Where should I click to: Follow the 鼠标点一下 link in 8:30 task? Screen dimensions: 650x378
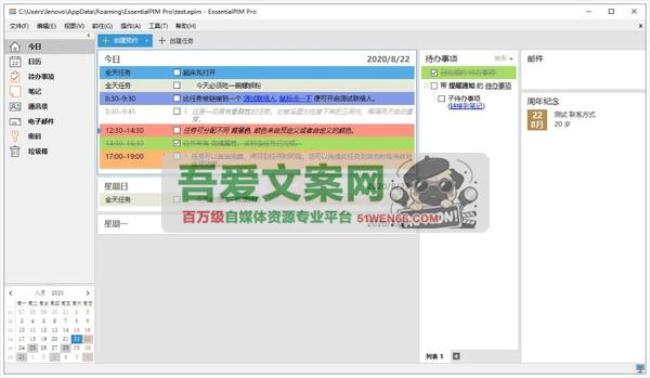pos(295,99)
